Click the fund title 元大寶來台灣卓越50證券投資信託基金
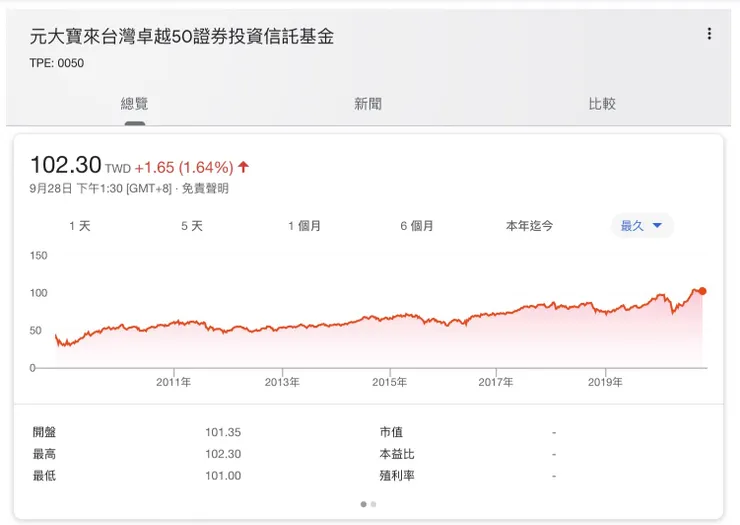The height and width of the screenshot is (525, 740). click(182, 36)
